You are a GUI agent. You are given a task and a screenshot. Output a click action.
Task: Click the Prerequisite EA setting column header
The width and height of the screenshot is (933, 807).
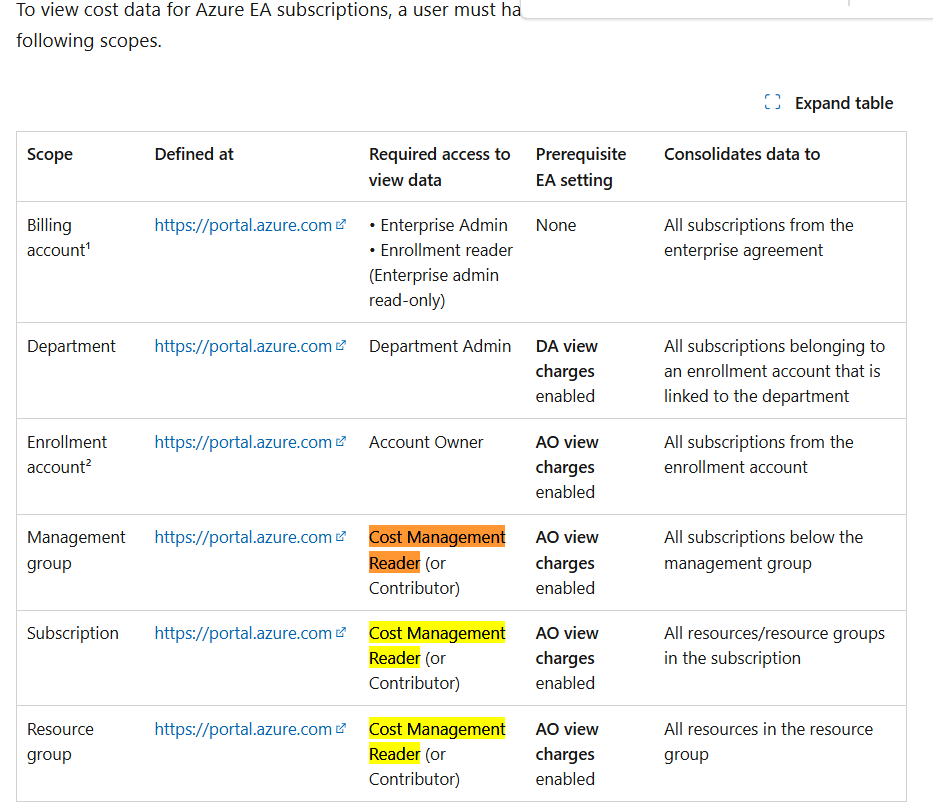[x=581, y=167]
